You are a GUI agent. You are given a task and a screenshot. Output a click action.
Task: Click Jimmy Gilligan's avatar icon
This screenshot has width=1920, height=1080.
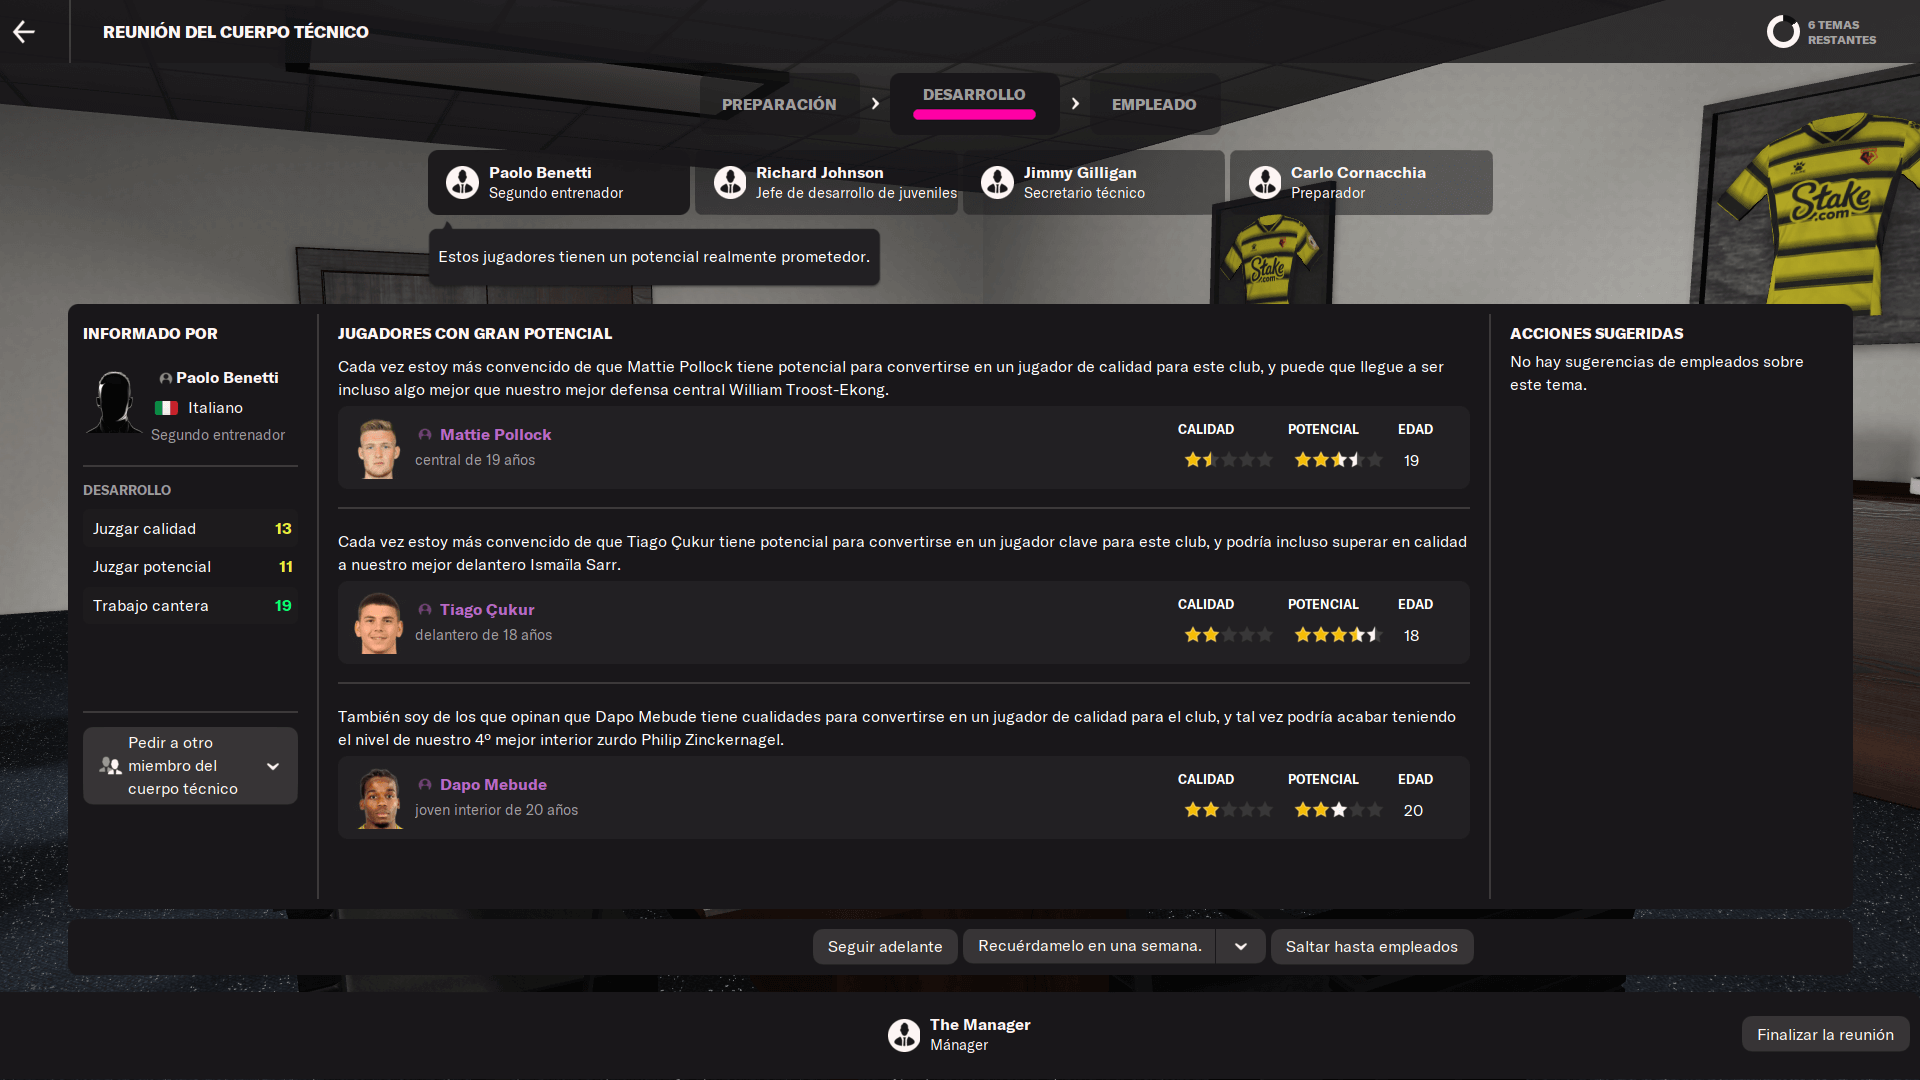[x=997, y=182]
